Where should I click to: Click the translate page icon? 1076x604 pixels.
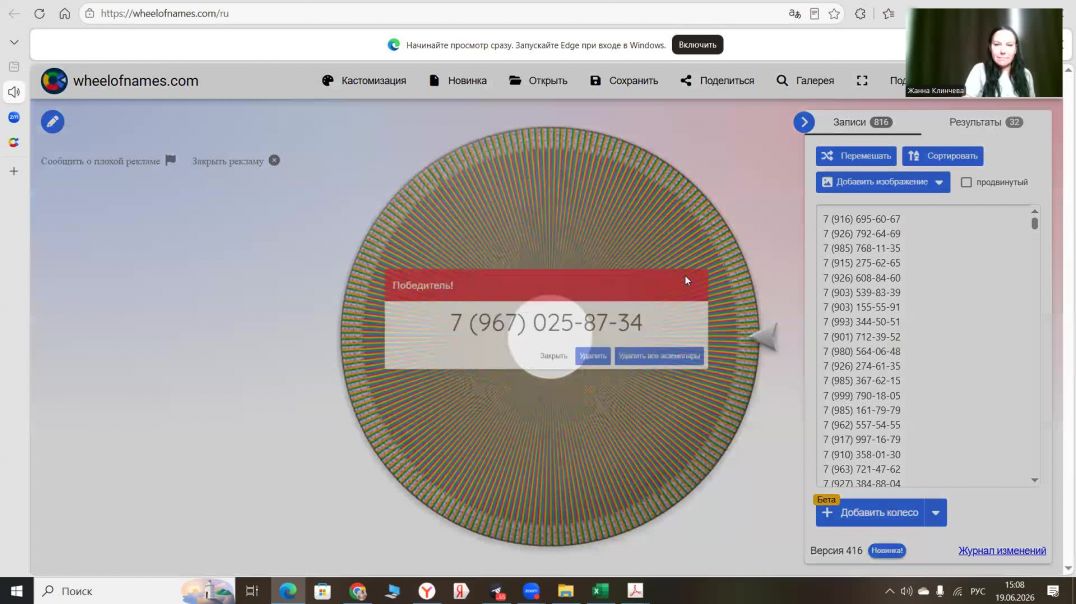795,14
